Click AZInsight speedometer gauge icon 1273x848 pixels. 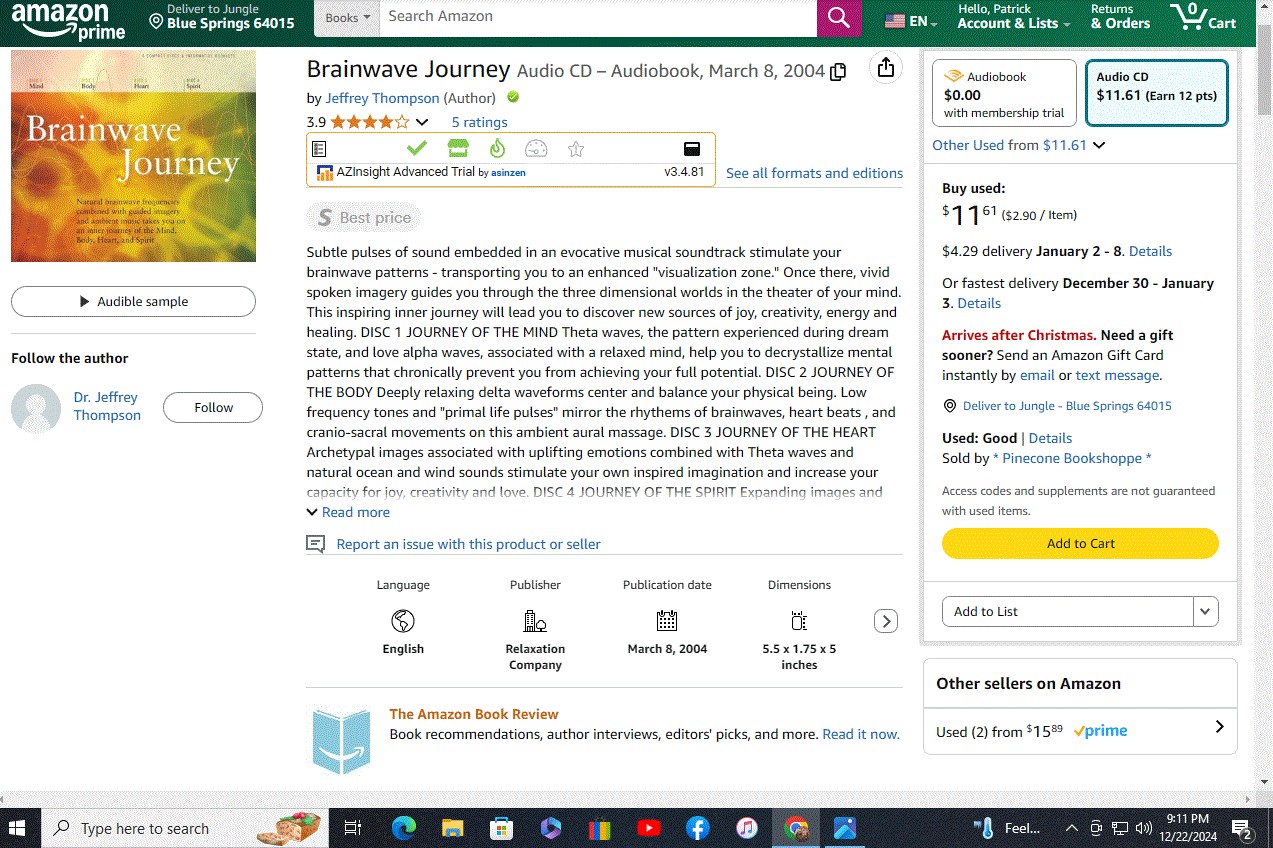[x=536, y=149]
